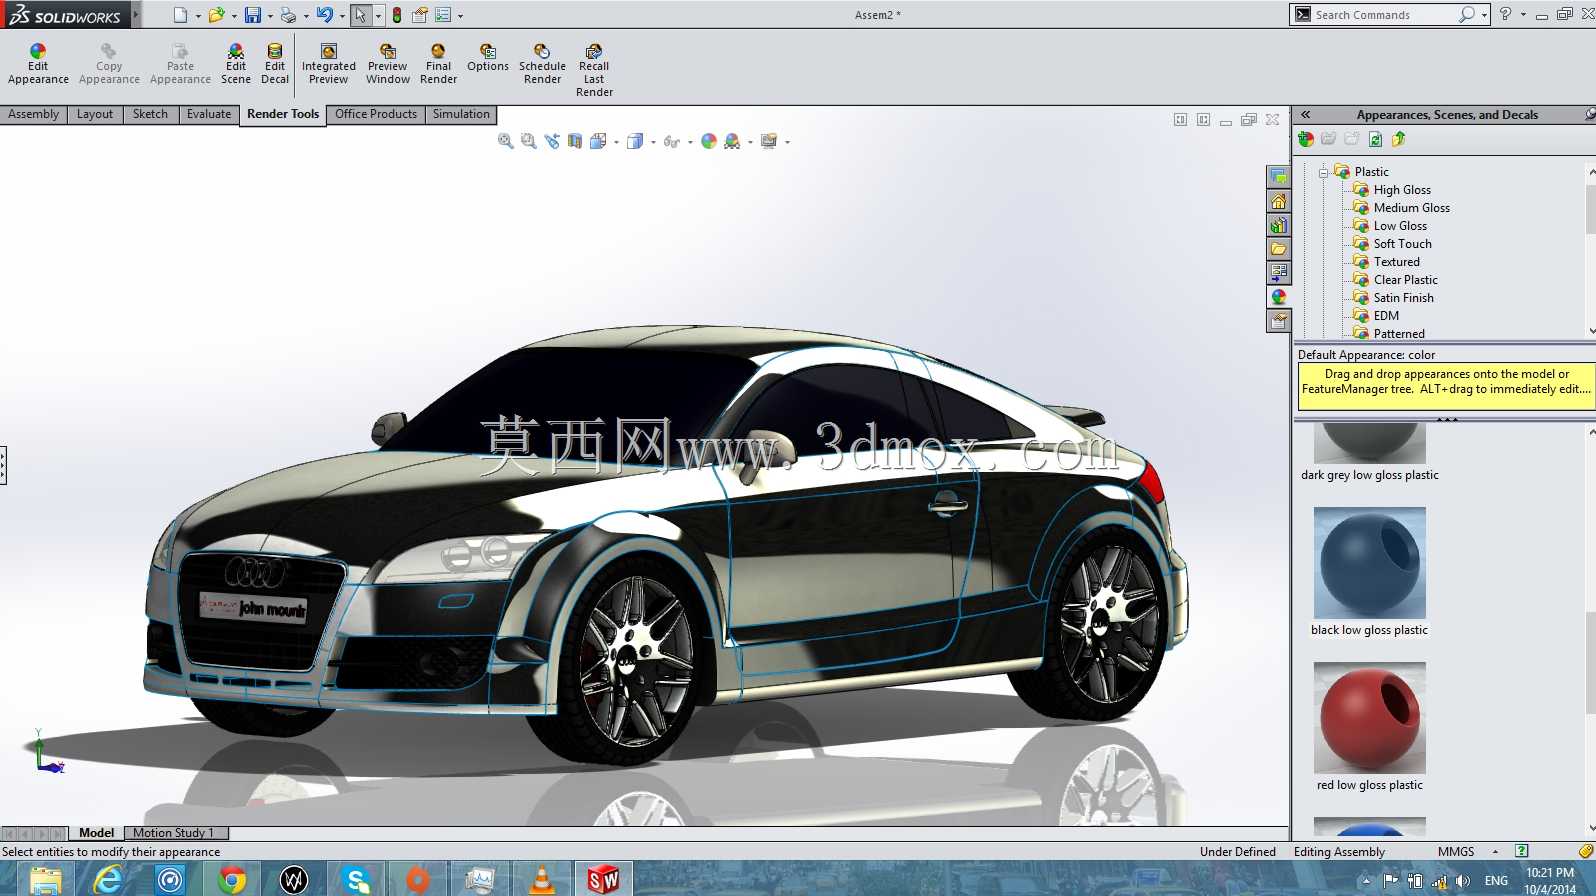Viewport: 1596px width, 896px height.
Task: Click the Previous View icon
Action: pos(552,141)
